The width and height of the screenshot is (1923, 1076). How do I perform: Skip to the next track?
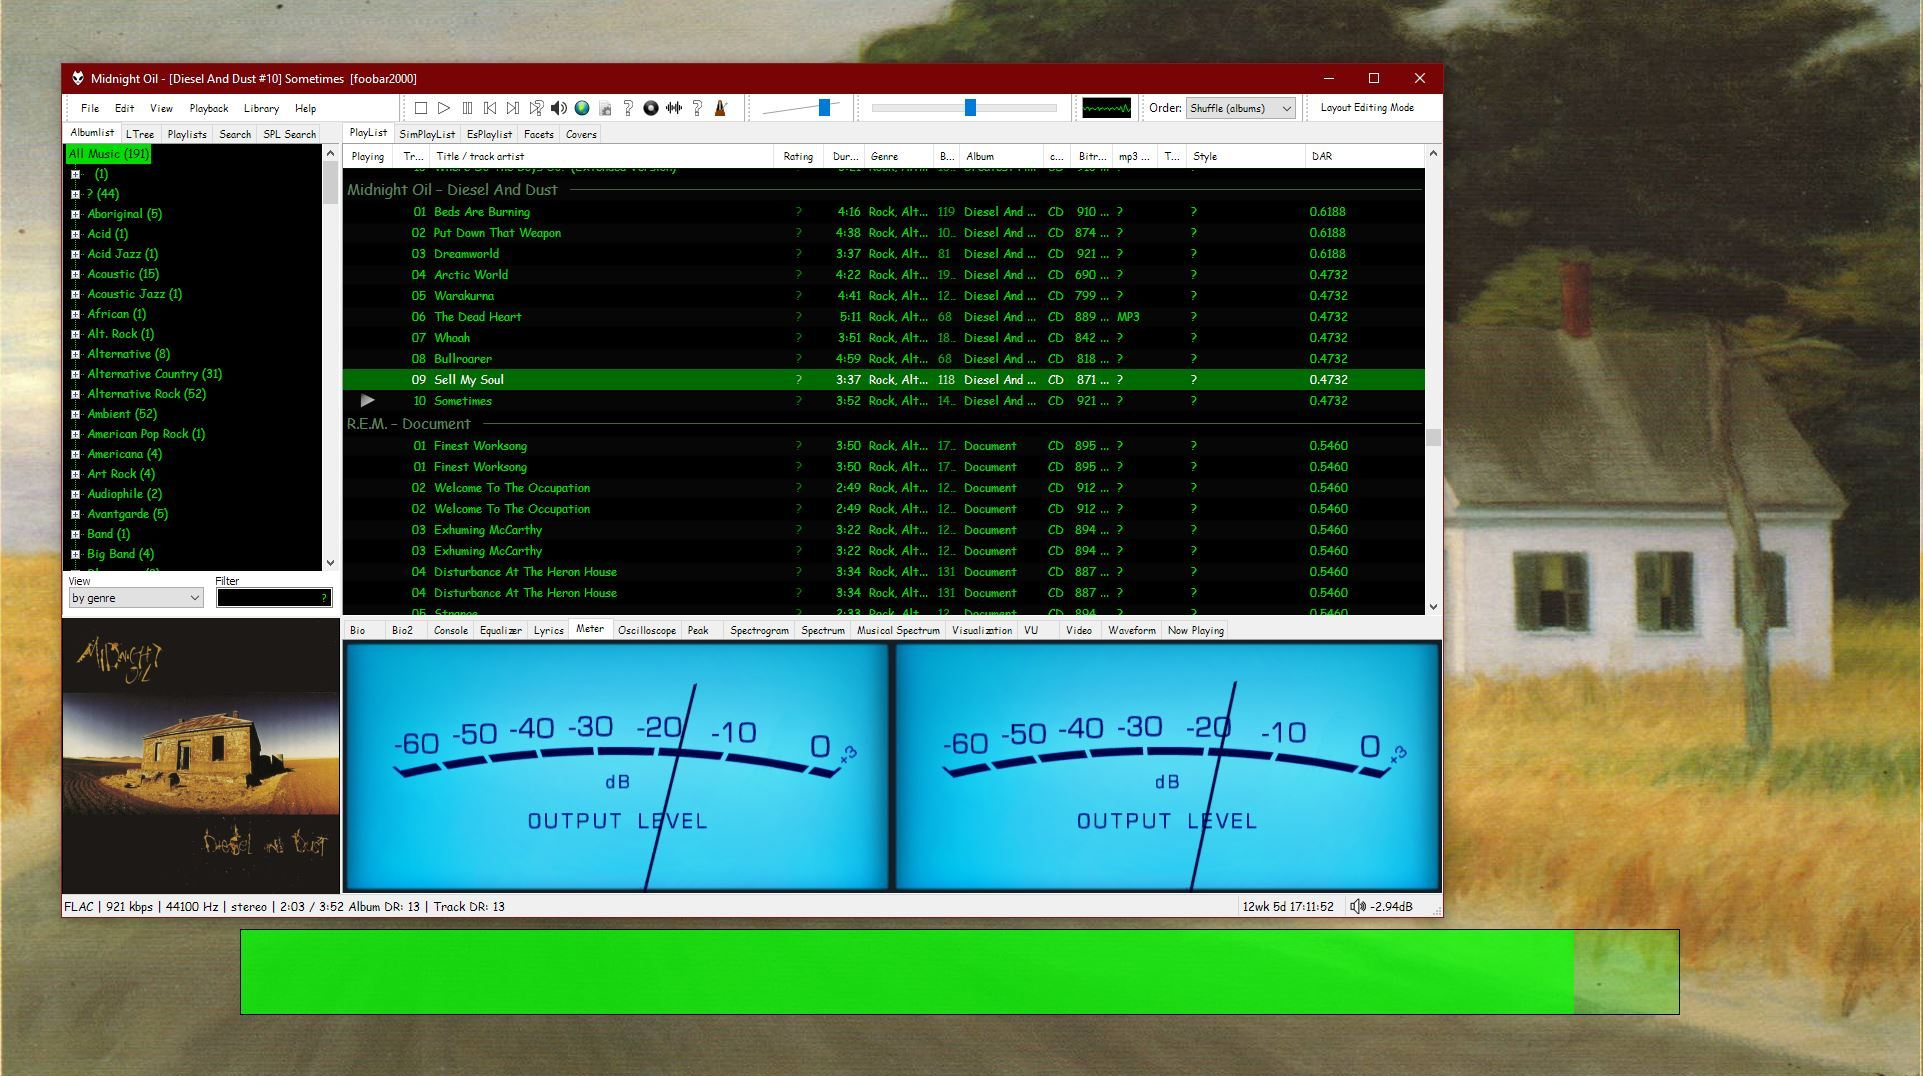pyautogui.click(x=513, y=108)
